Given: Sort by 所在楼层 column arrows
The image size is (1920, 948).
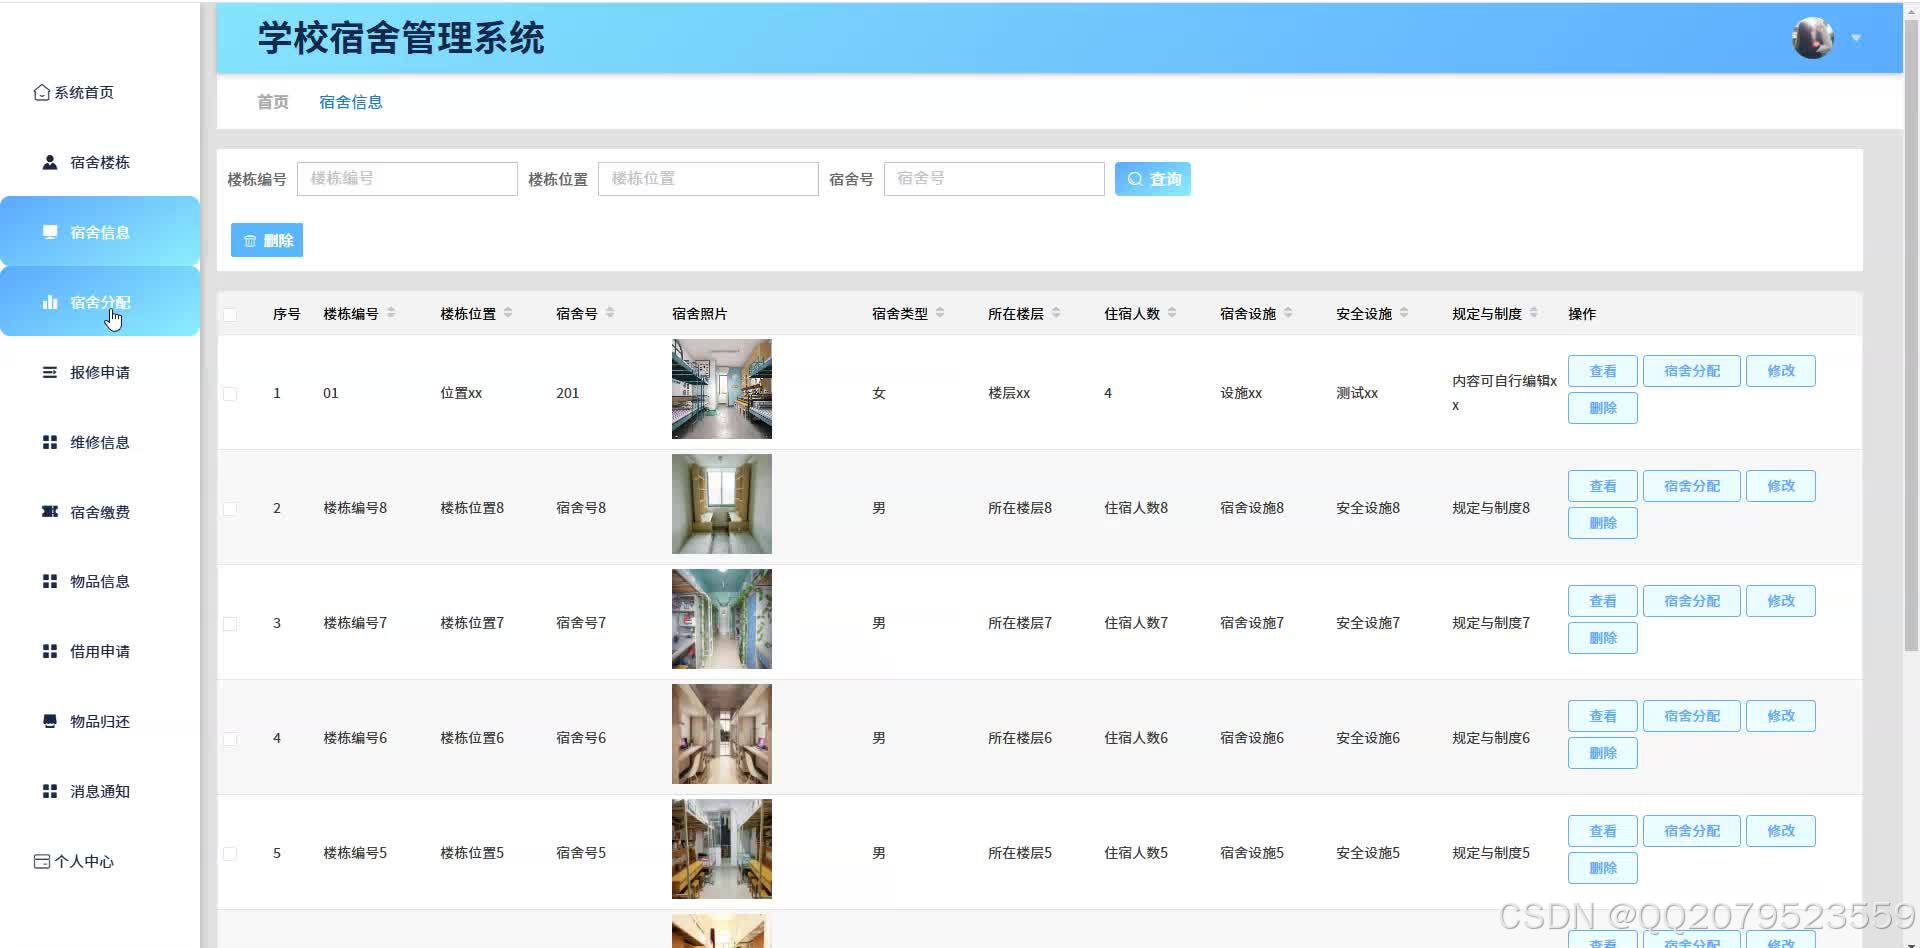Looking at the screenshot, I should point(1056,313).
